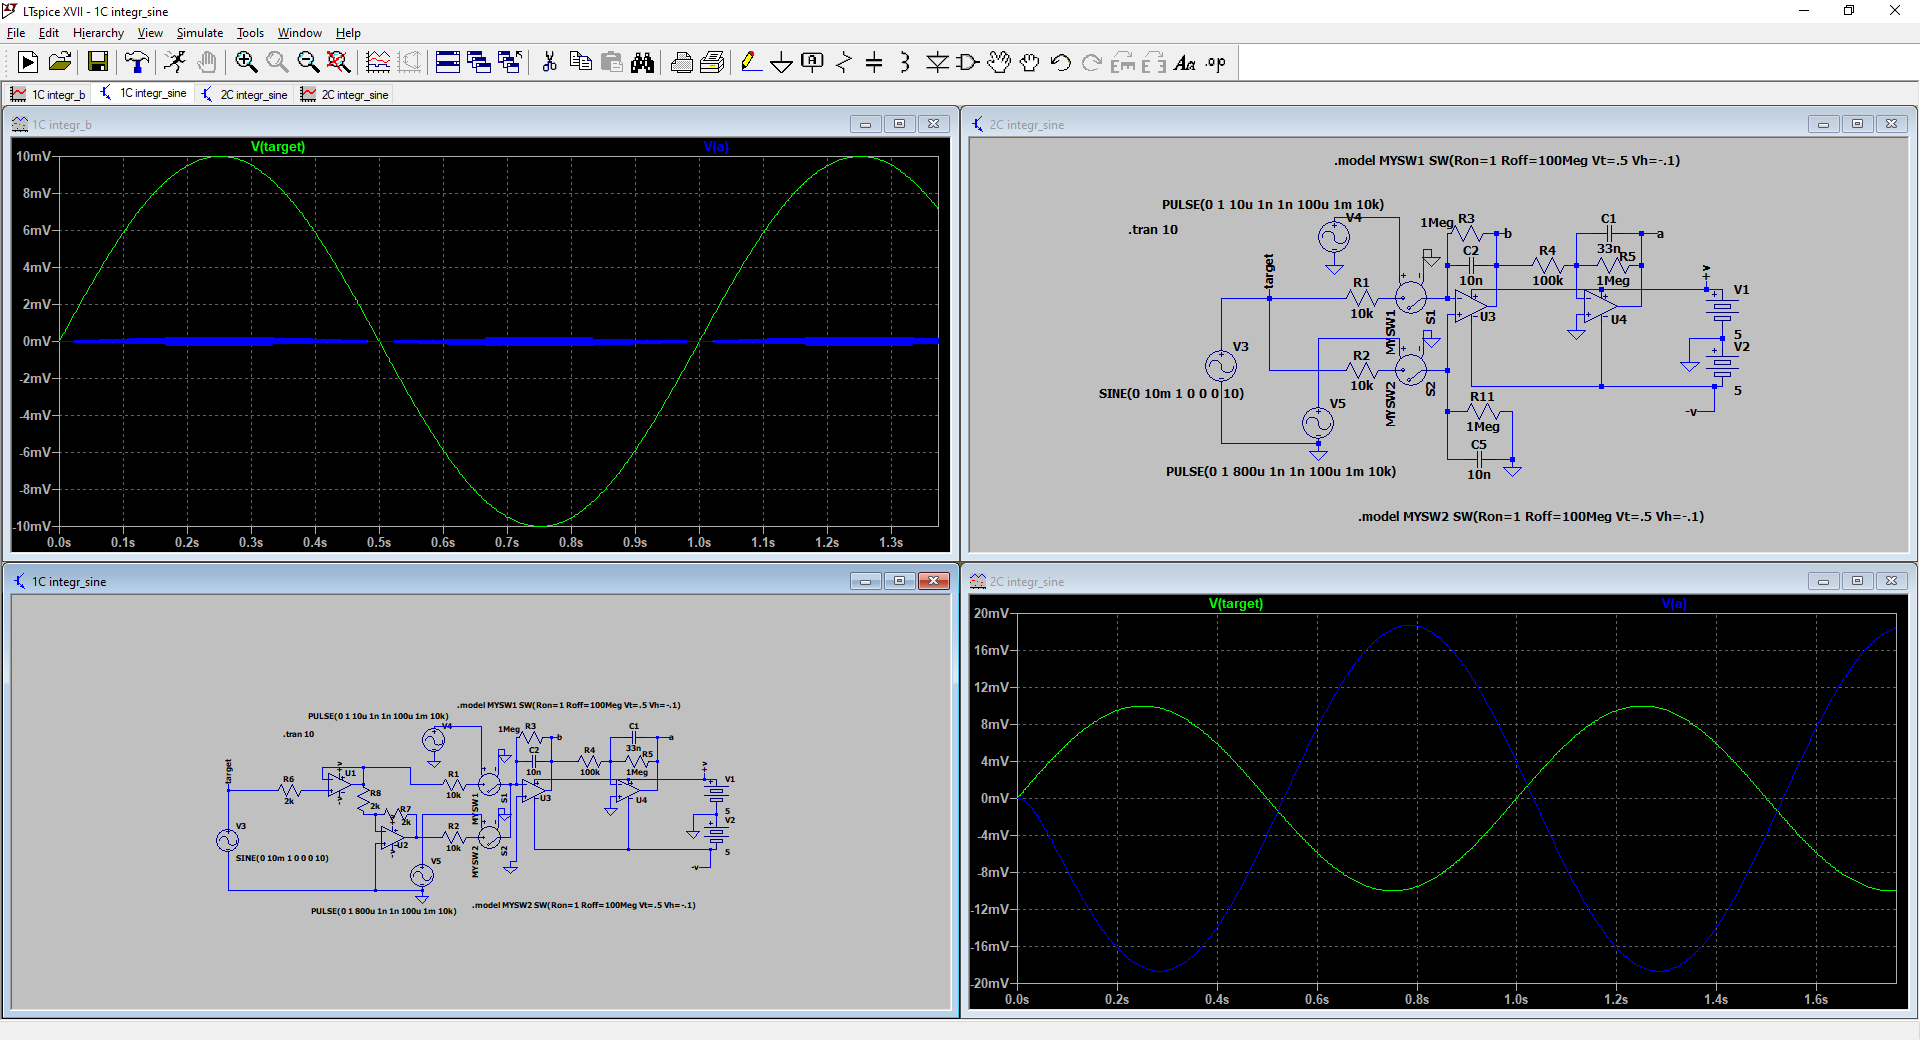The height and width of the screenshot is (1040, 1920).
Task: Place a Ground symbol
Action: pos(781,62)
